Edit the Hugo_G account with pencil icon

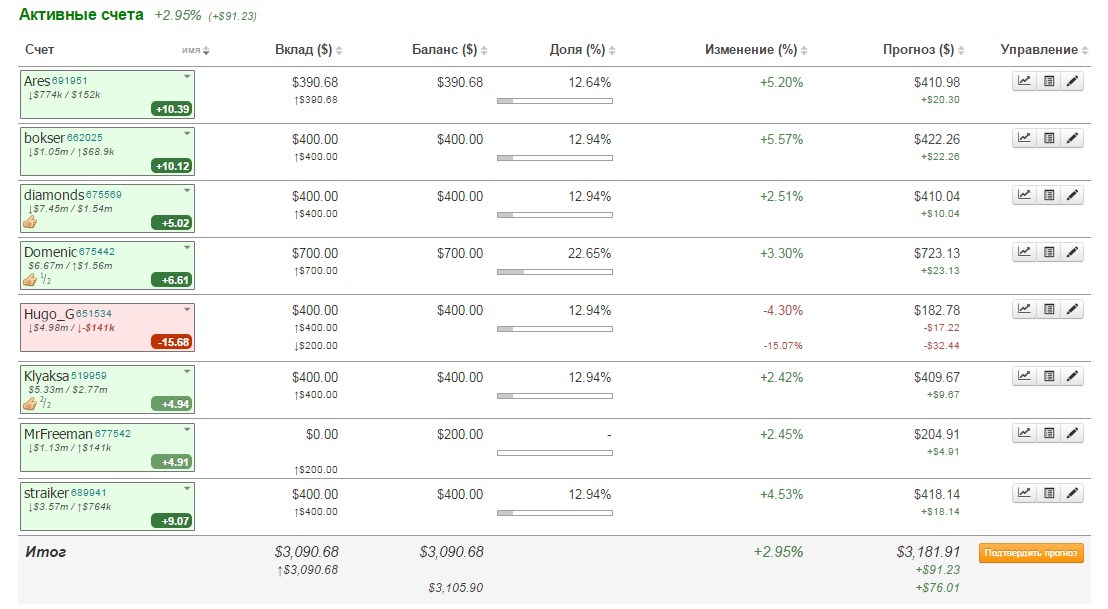tap(1073, 310)
